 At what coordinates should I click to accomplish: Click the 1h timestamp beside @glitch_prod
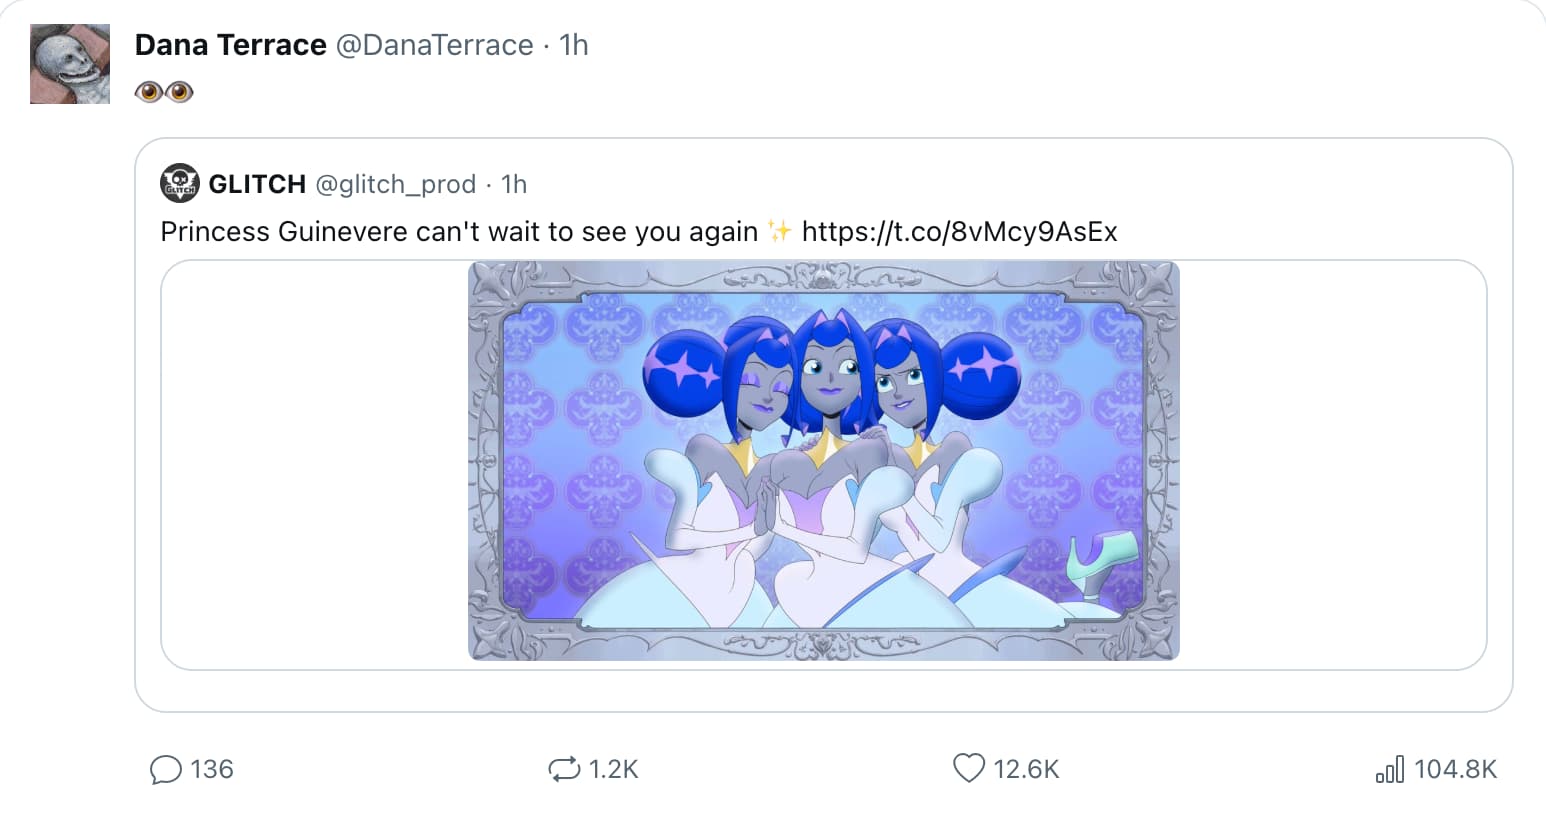point(514,184)
